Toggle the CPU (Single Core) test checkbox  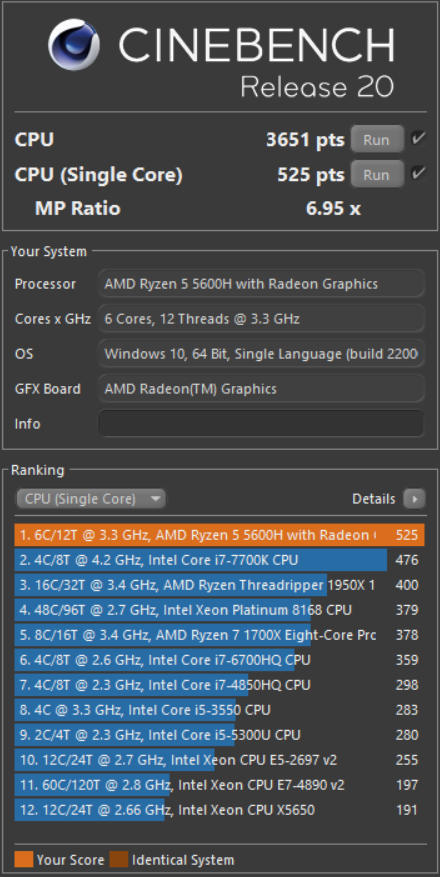coord(418,174)
